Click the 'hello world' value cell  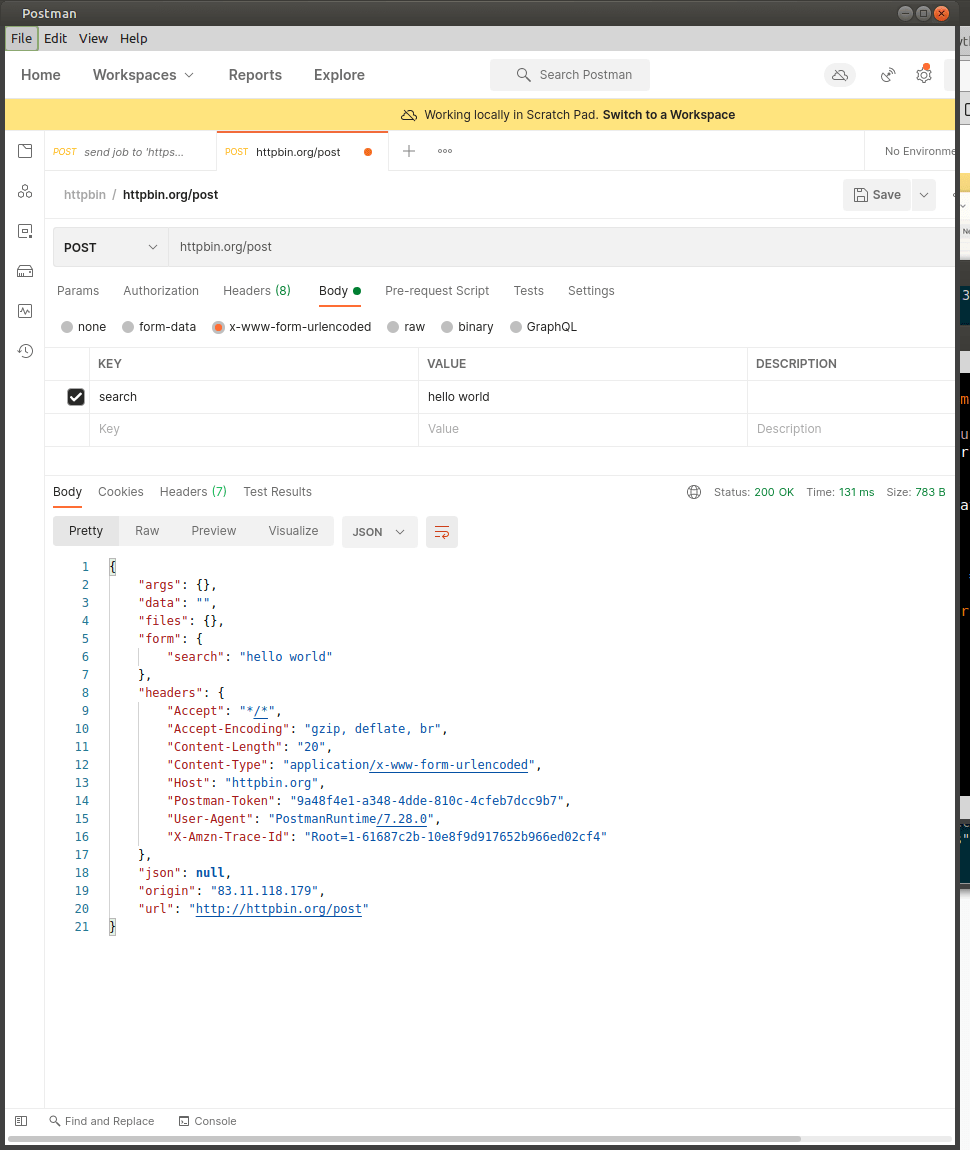click(x=583, y=397)
